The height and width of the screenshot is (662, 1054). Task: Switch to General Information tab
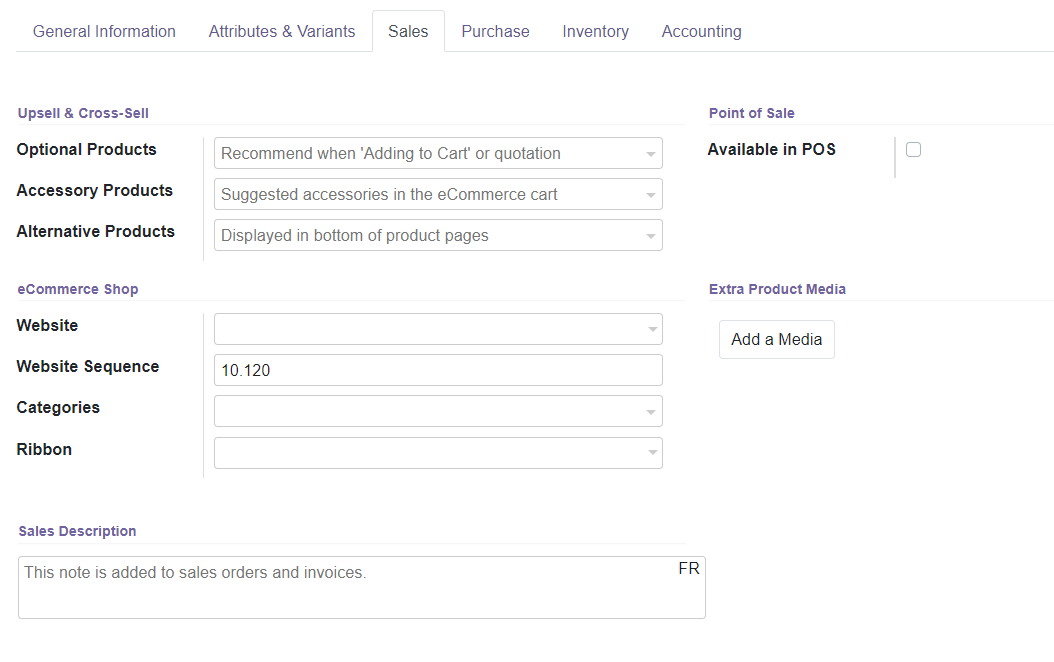coord(104,31)
